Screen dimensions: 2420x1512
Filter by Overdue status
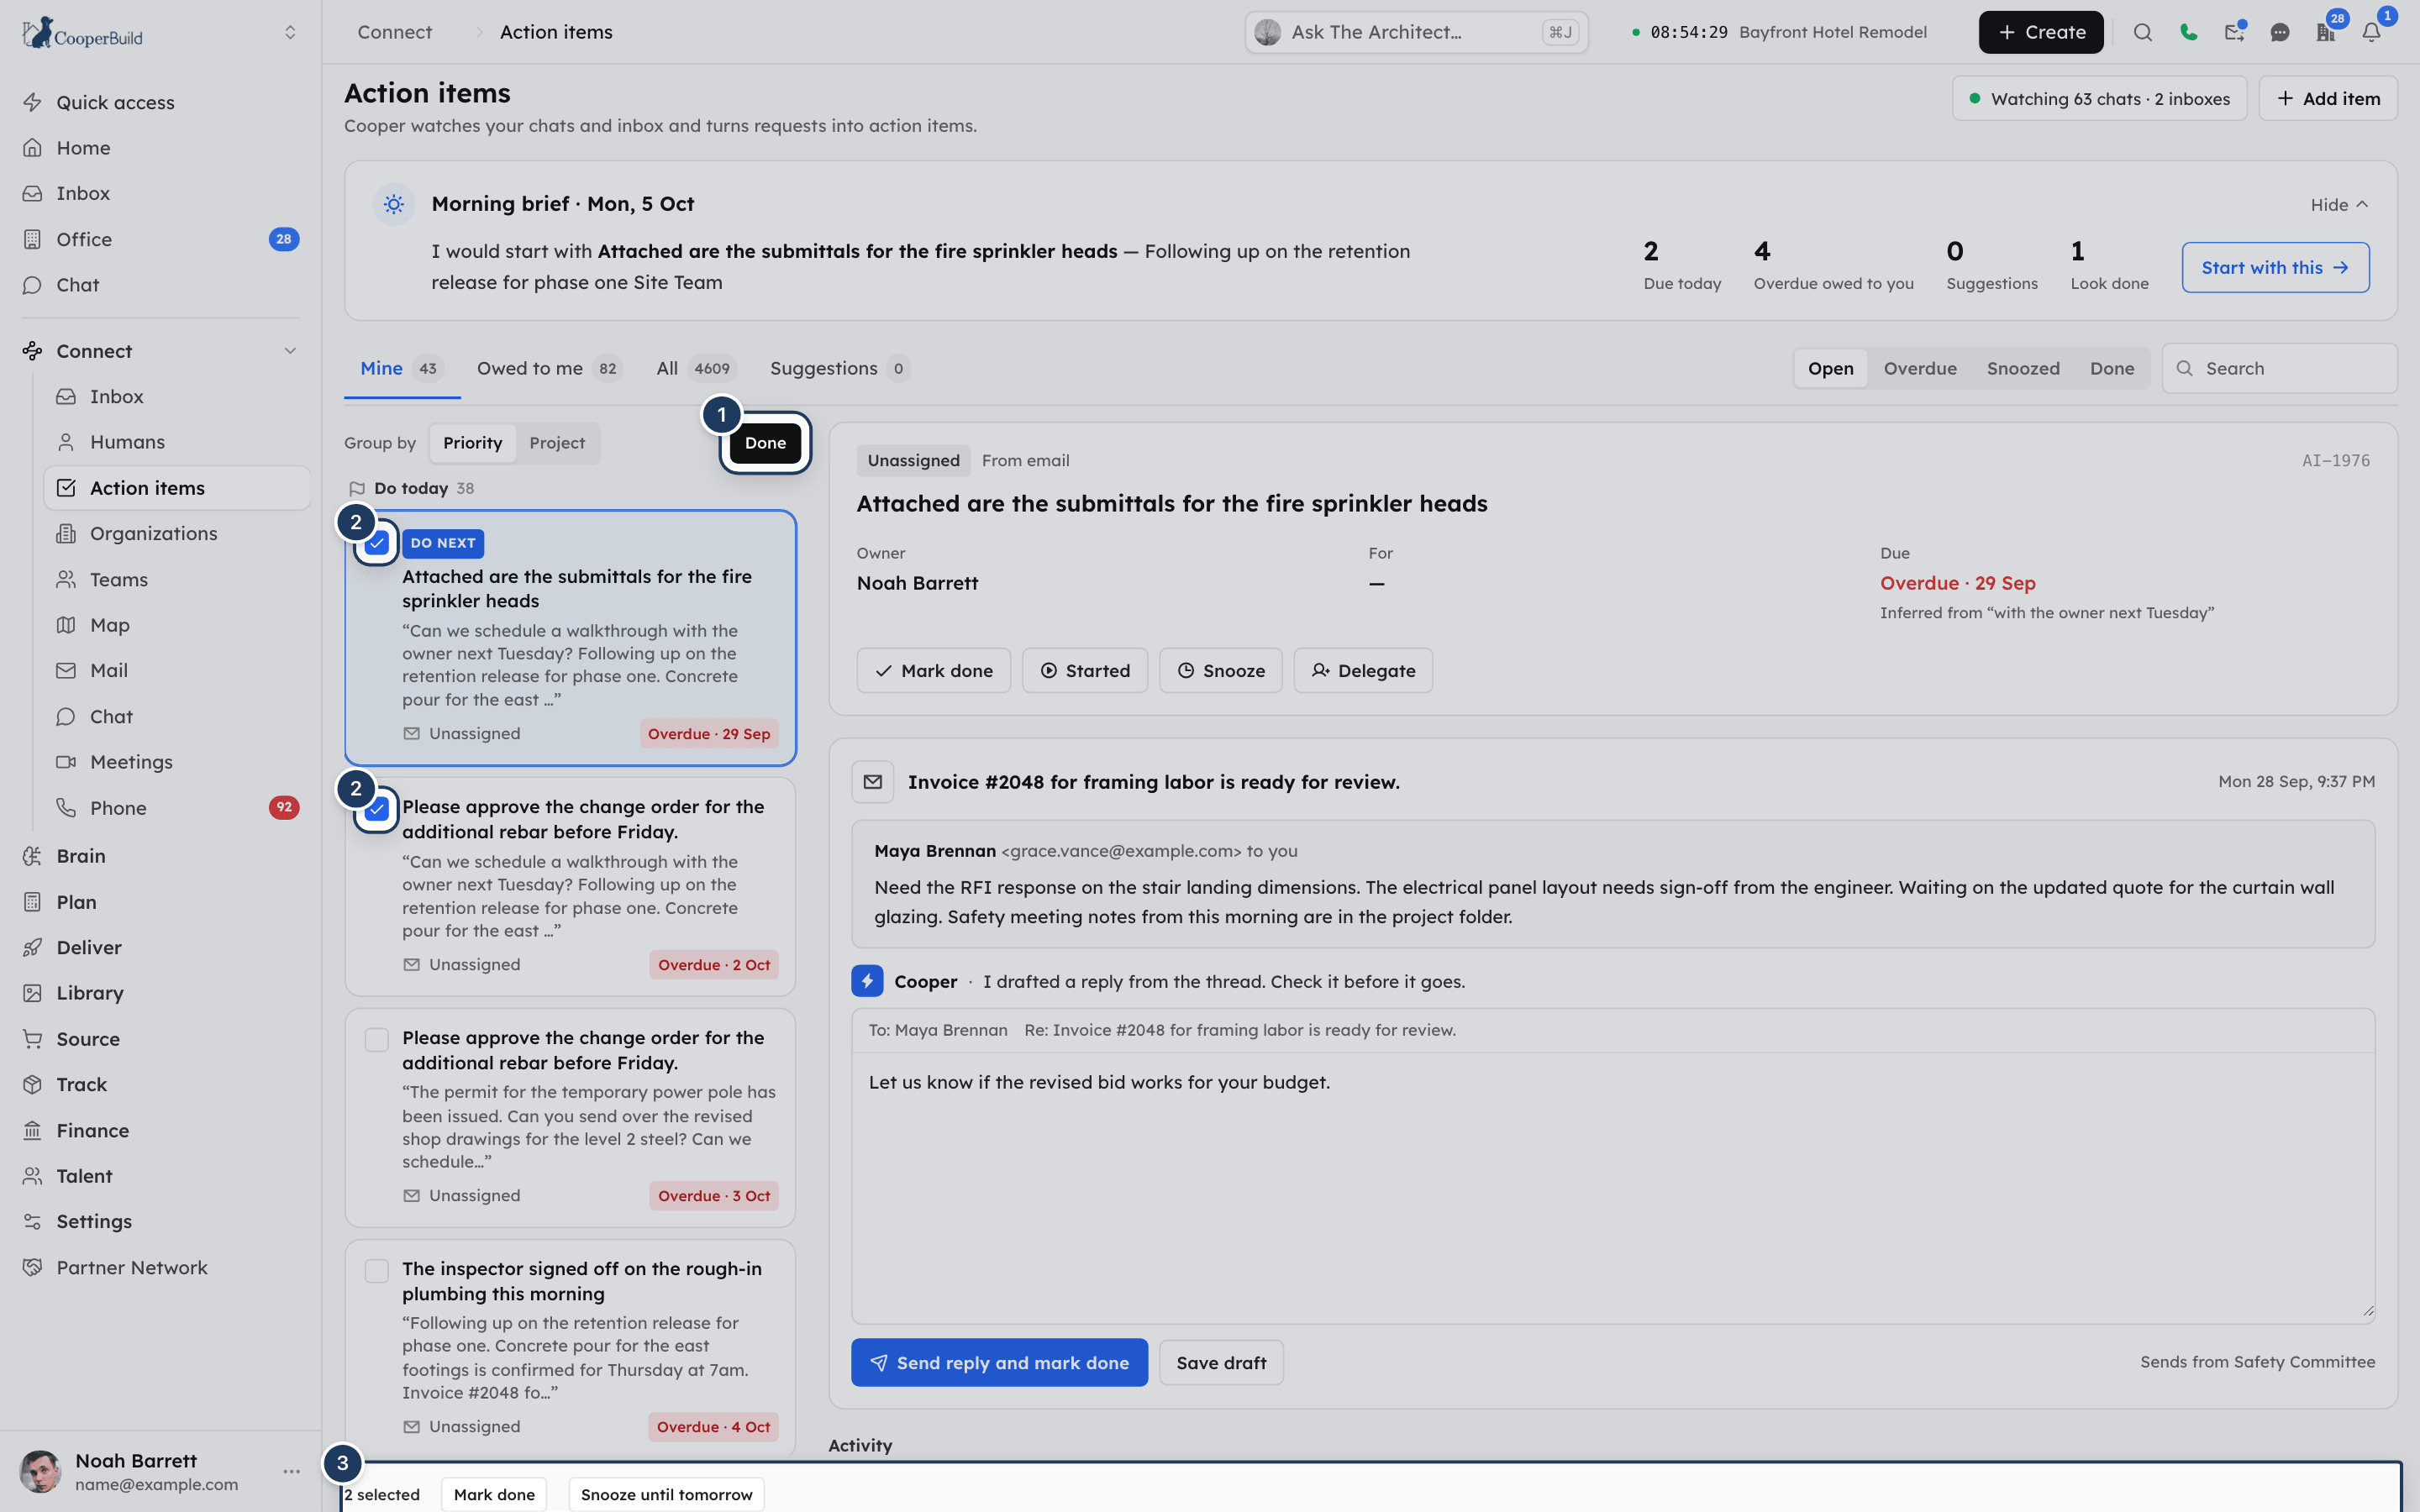pos(1920,368)
